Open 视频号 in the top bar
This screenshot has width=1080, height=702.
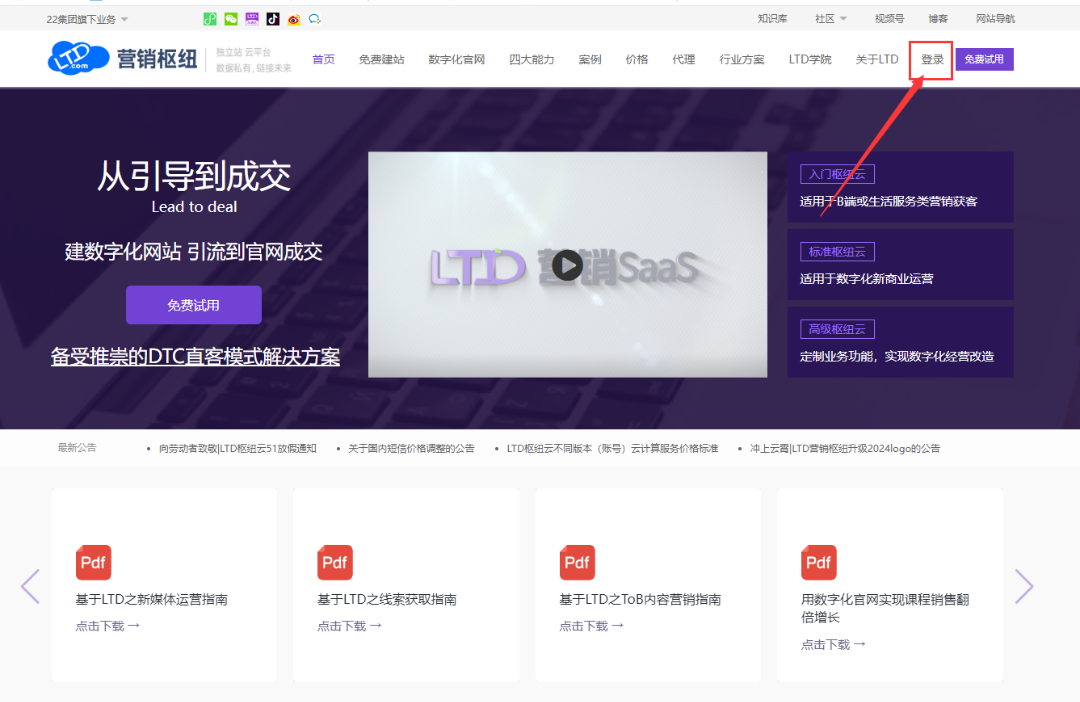pos(889,19)
